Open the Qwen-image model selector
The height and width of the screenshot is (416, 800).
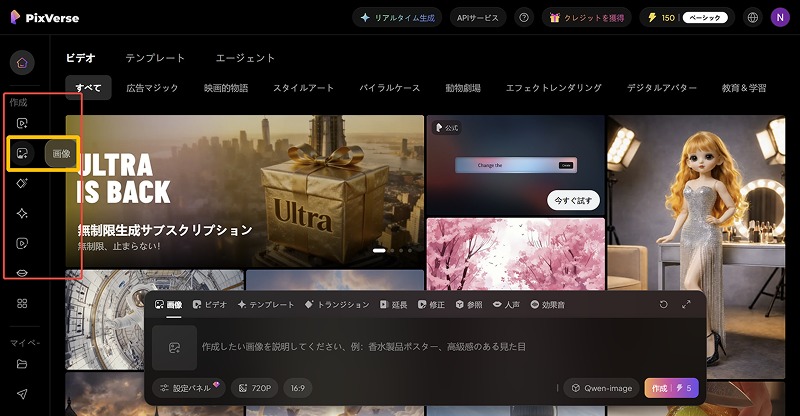[602, 388]
